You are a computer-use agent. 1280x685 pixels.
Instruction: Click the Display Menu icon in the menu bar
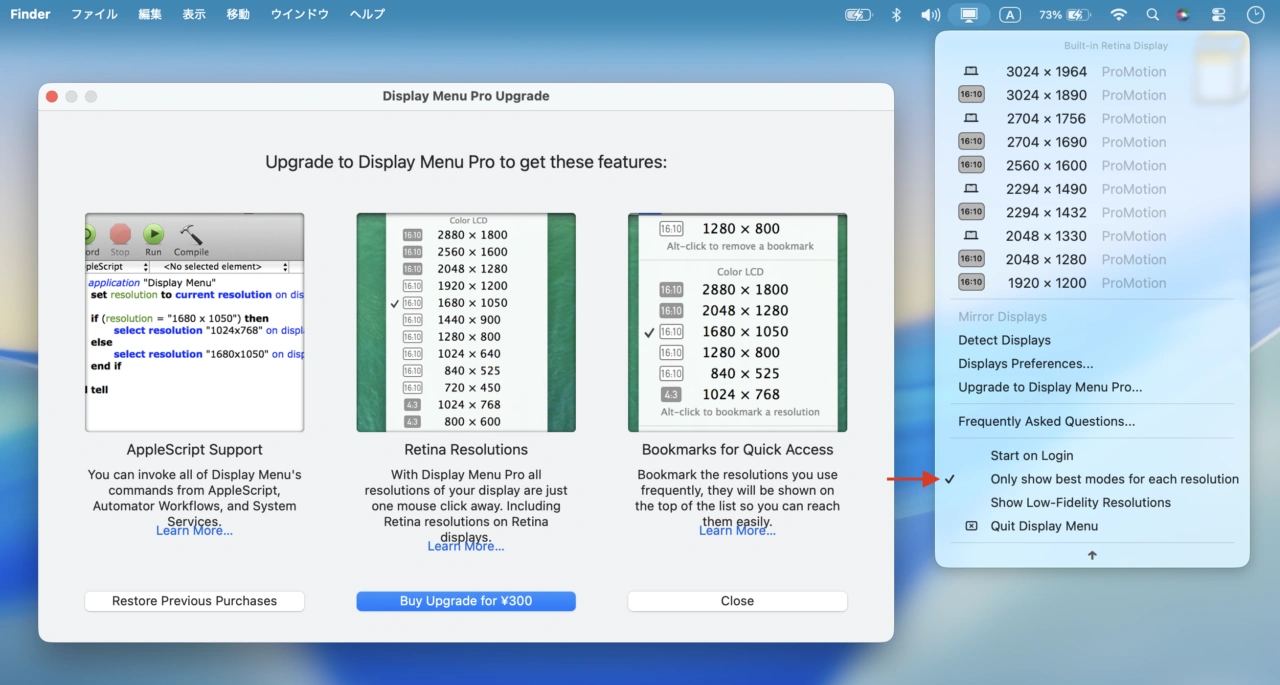[x=968, y=14]
